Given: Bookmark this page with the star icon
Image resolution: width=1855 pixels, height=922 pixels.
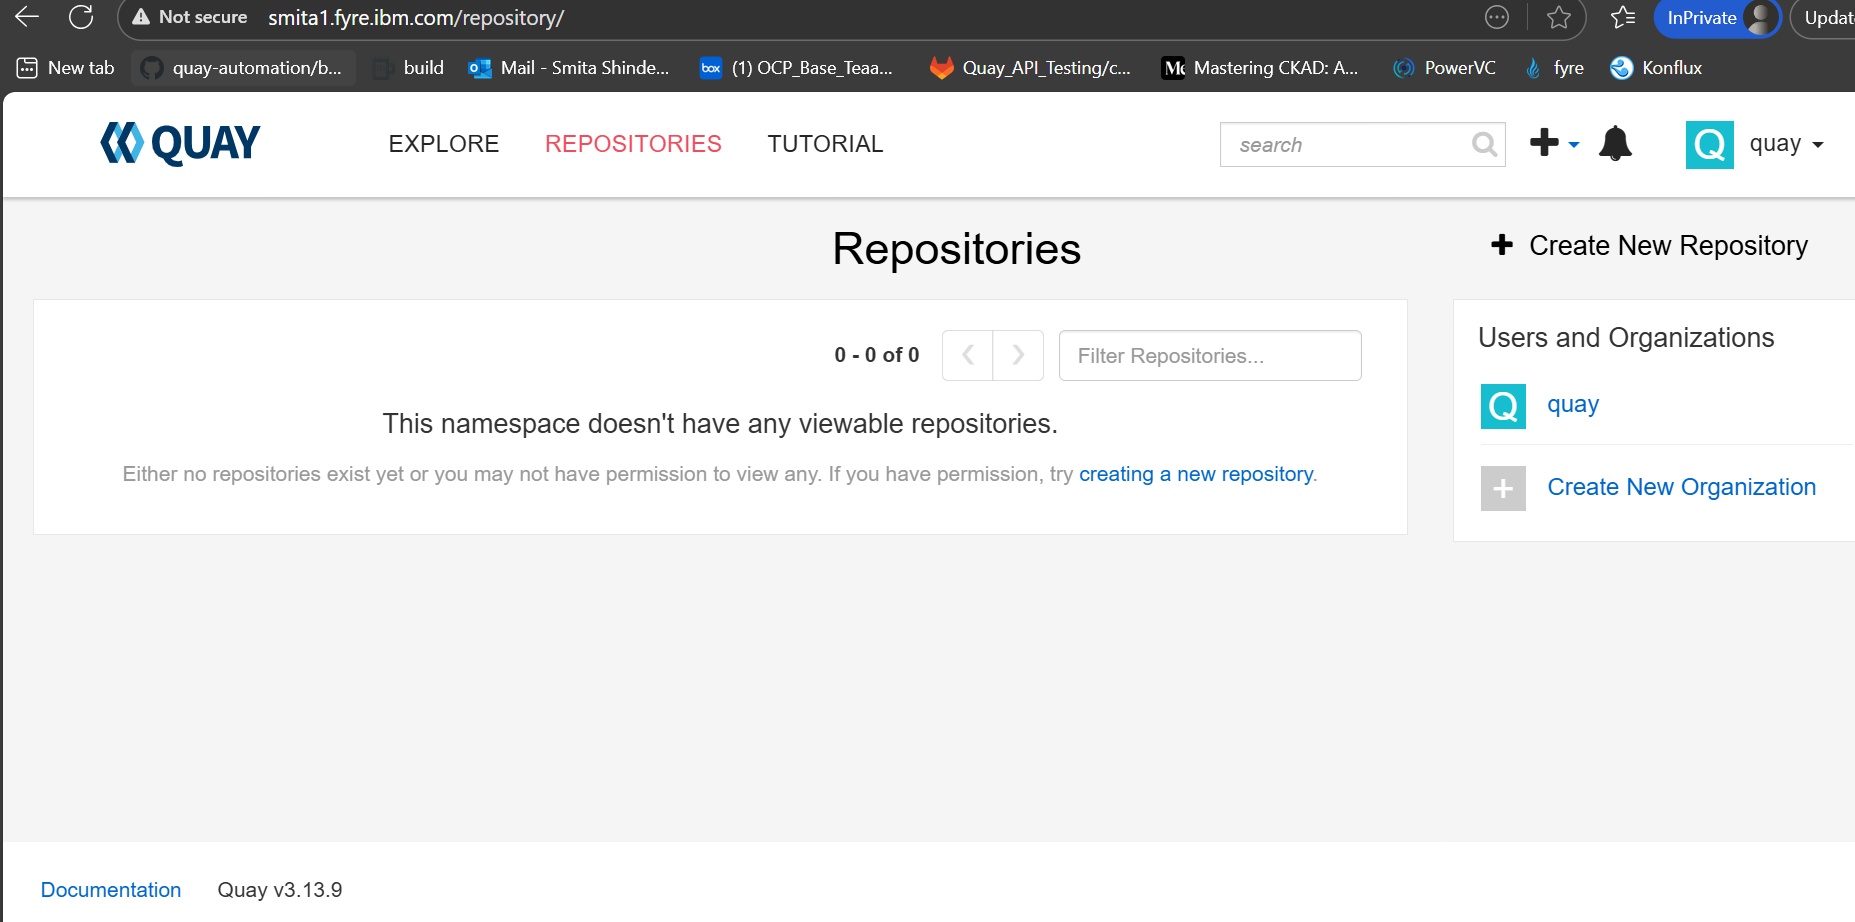Looking at the screenshot, I should click(x=1558, y=17).
